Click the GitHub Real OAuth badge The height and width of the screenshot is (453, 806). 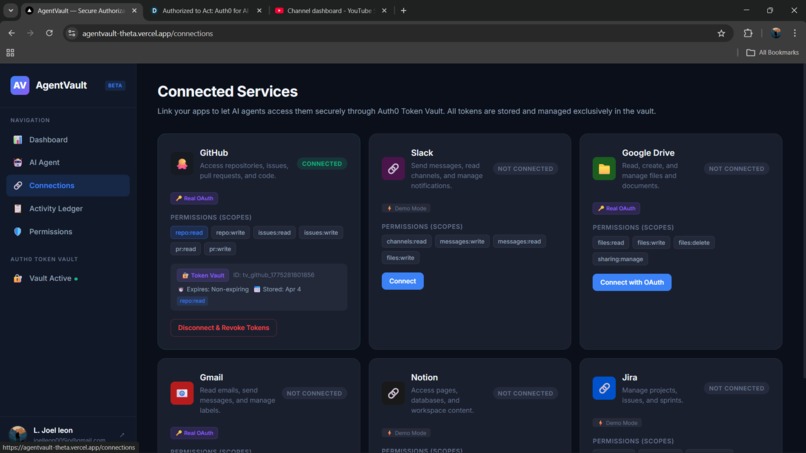(194, 198)
